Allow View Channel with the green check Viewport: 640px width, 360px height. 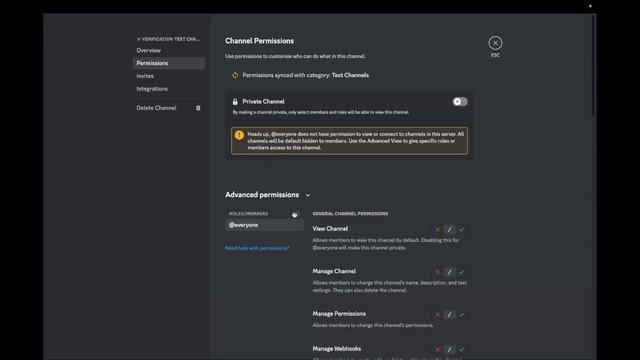[462, 229]
